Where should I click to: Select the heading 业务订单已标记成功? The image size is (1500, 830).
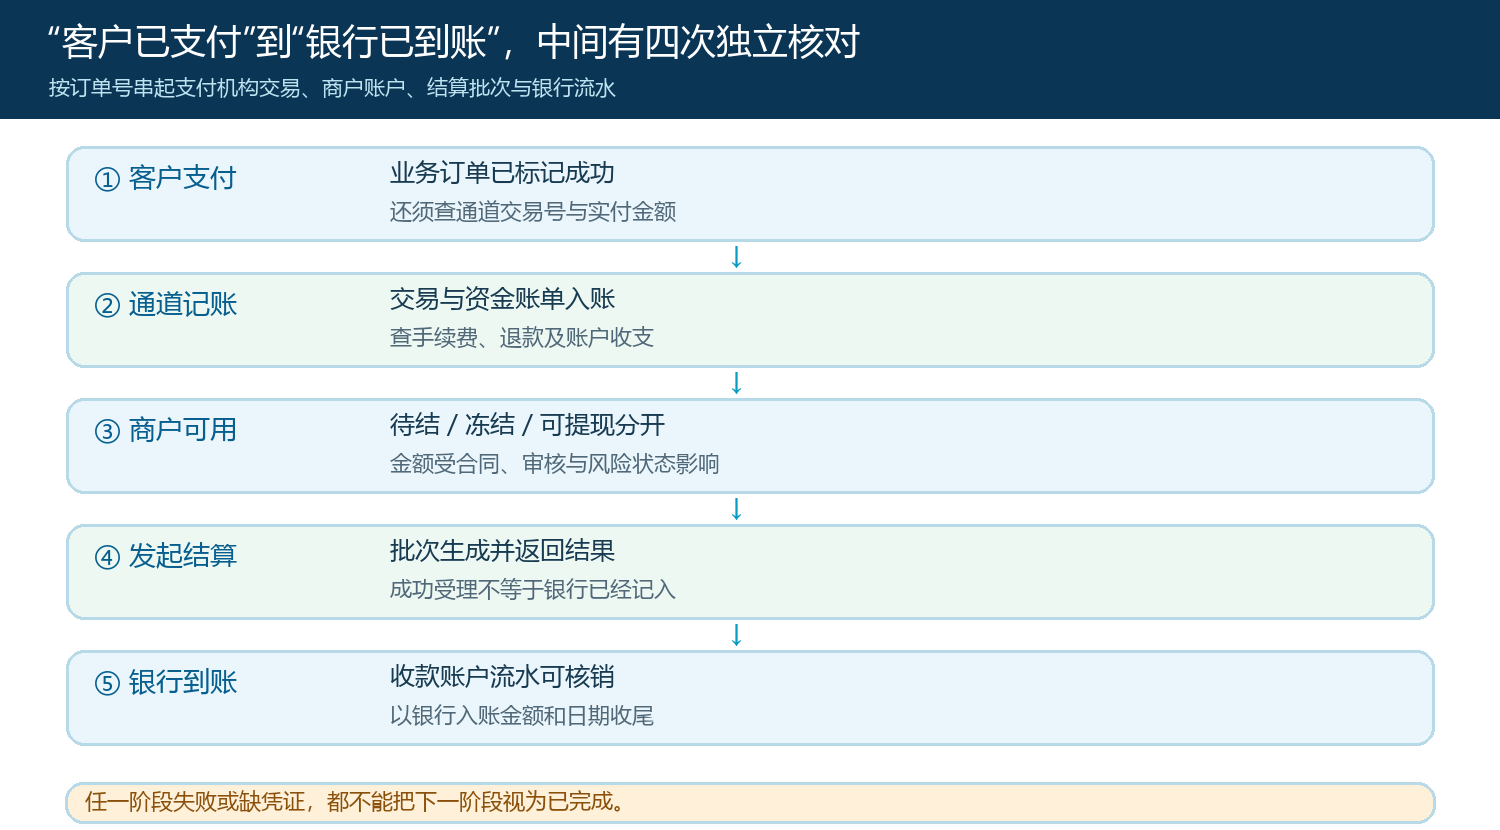502,173
